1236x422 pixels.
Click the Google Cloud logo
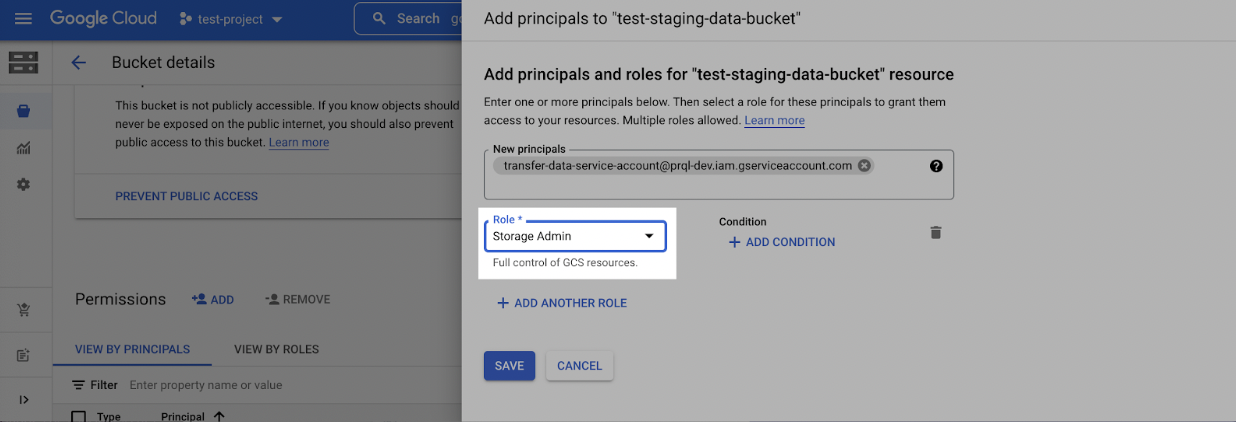[103, 19]
